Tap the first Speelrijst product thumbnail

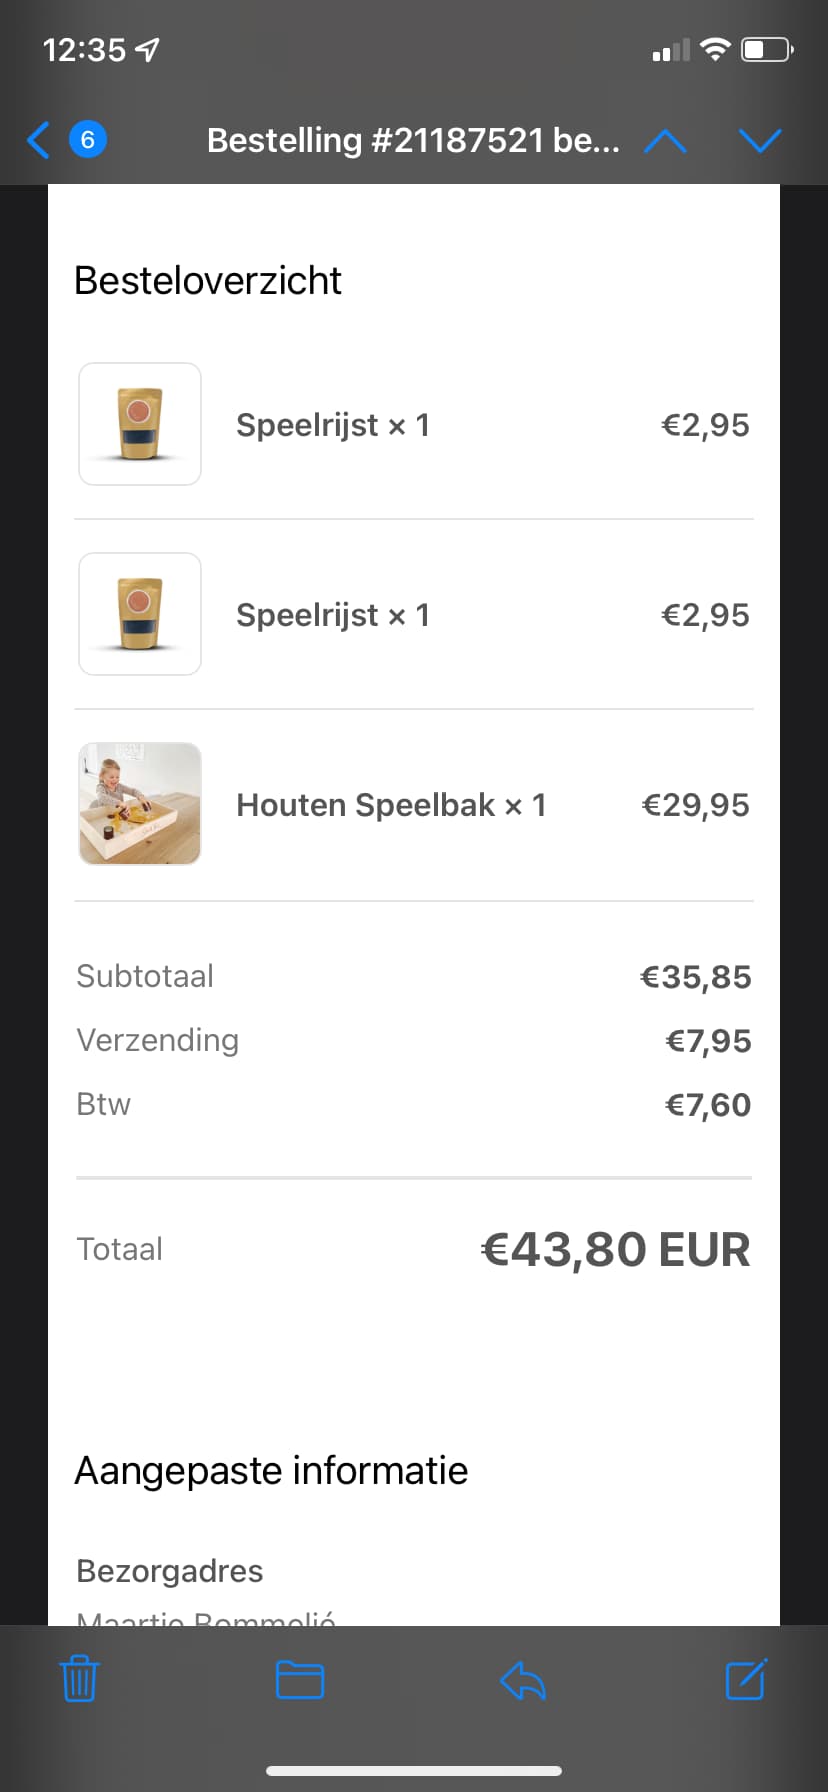point(140,424)
